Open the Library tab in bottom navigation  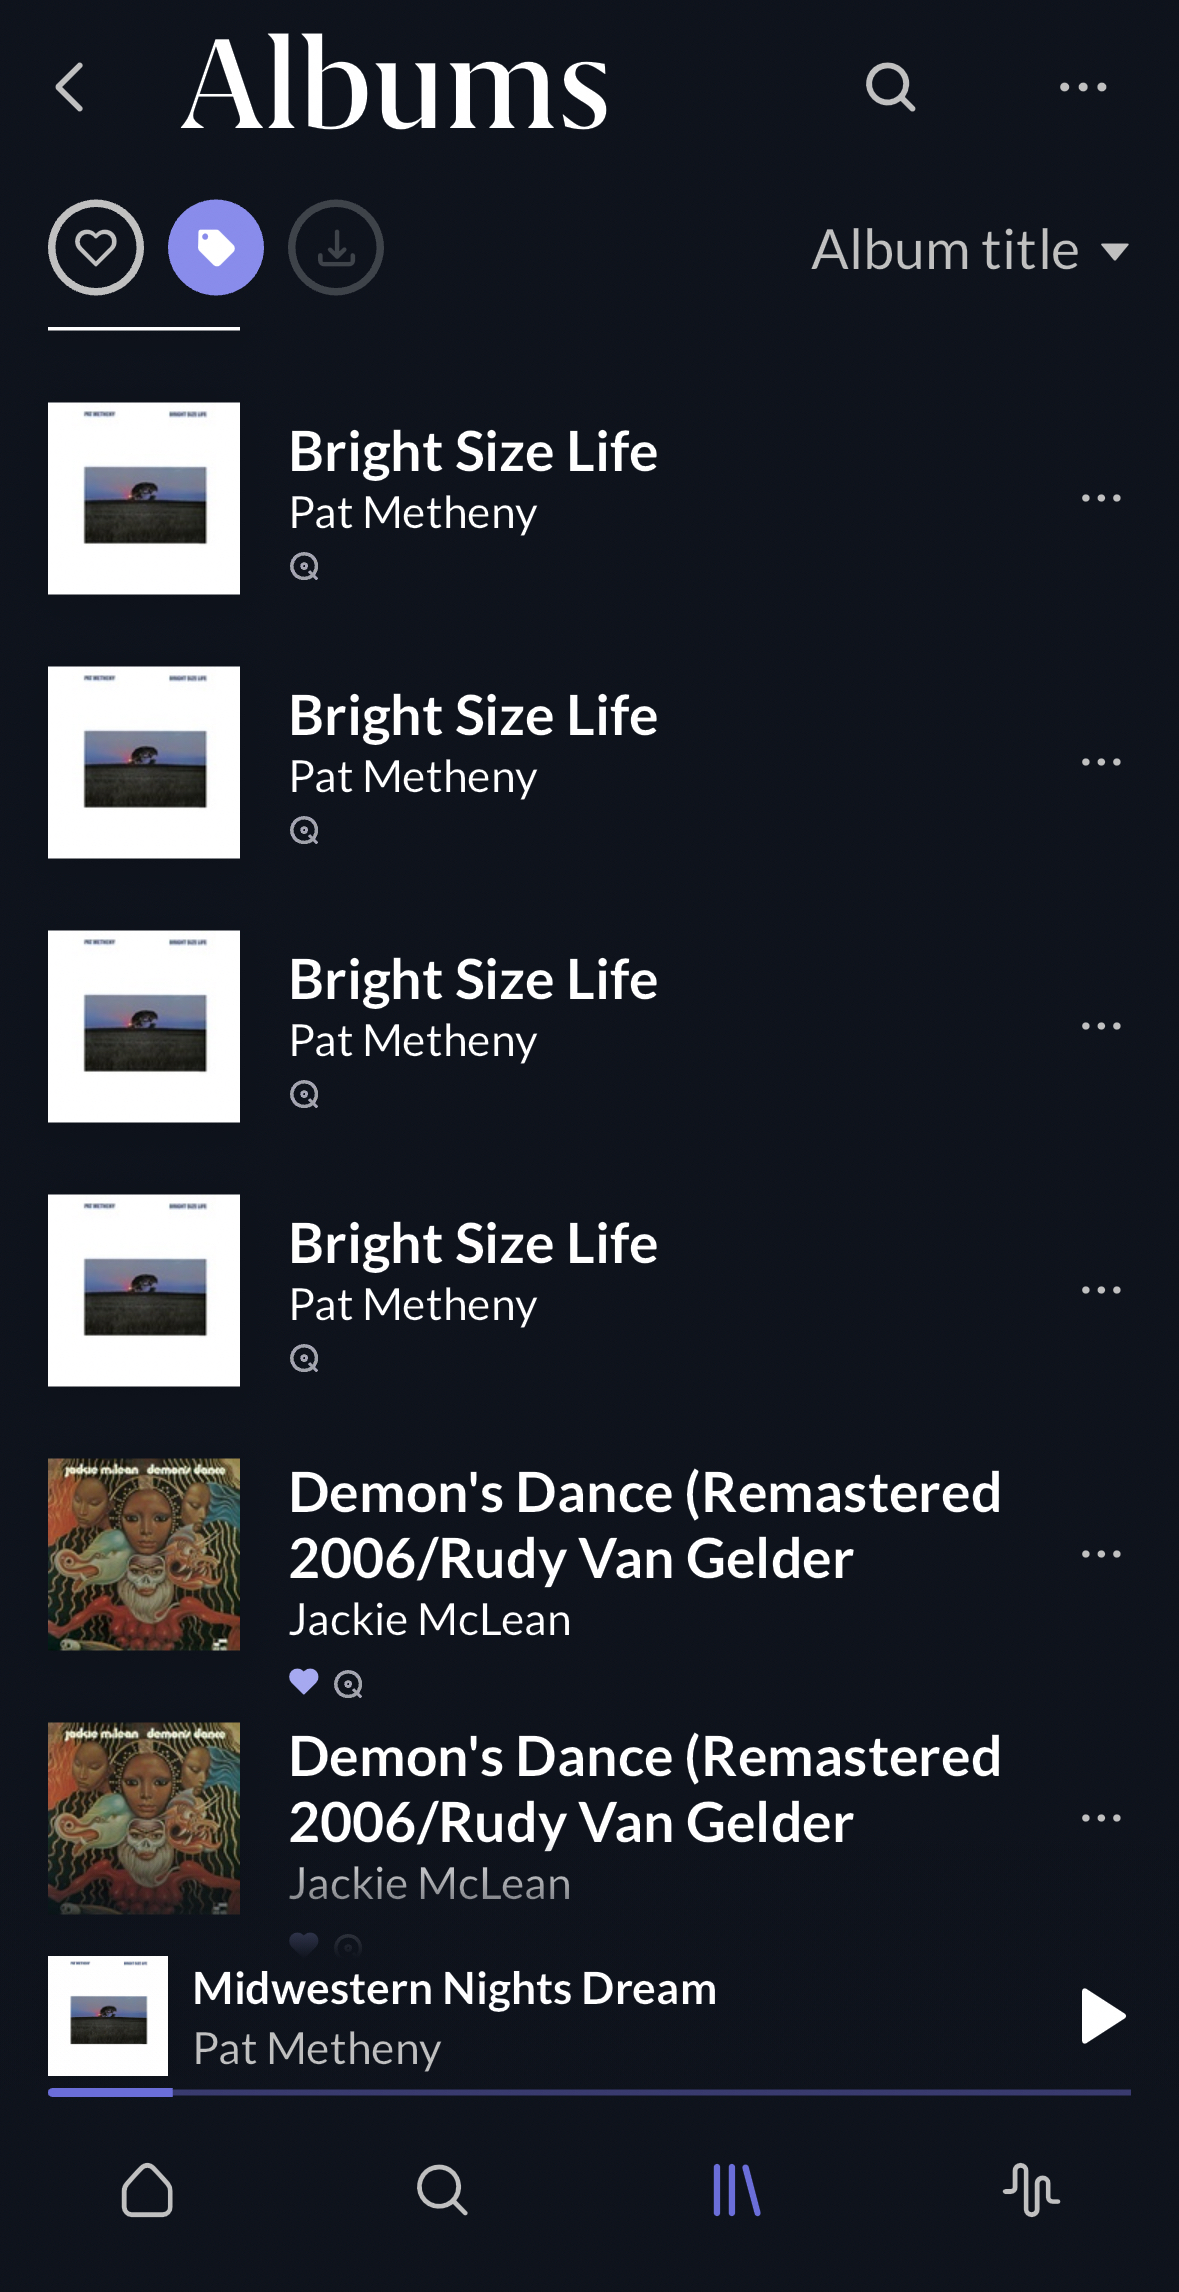pyautogui.click(x=737, y=2190)
